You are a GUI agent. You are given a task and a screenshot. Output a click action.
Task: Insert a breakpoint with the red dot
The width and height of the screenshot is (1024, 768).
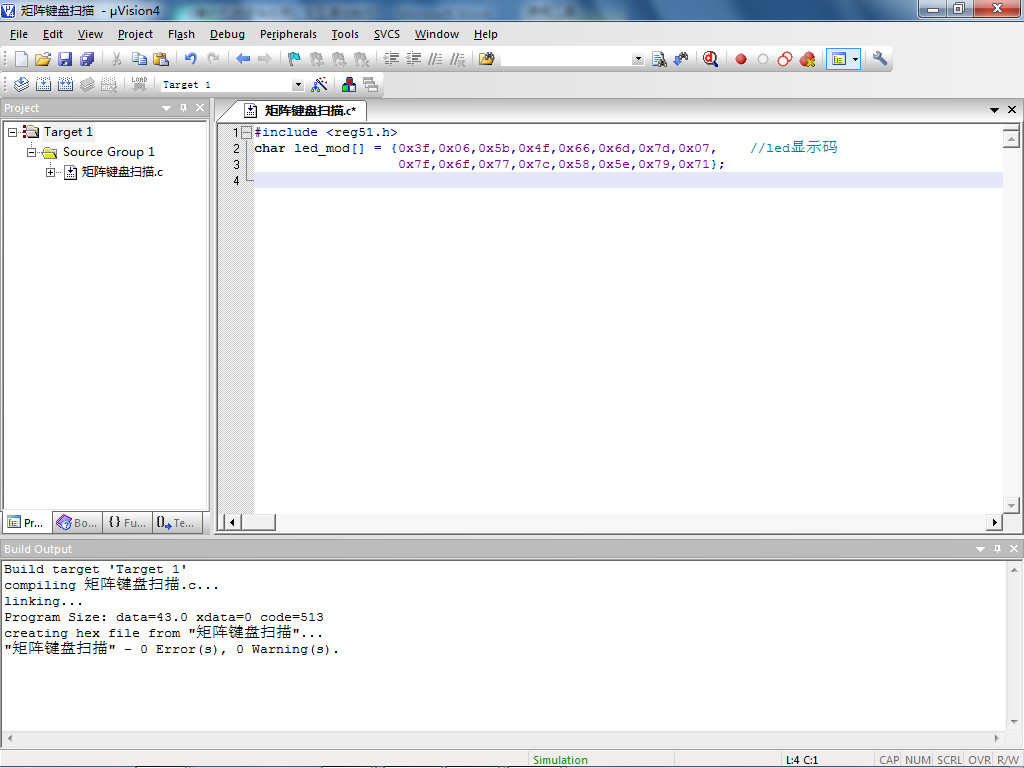click(x=741, y=59)
